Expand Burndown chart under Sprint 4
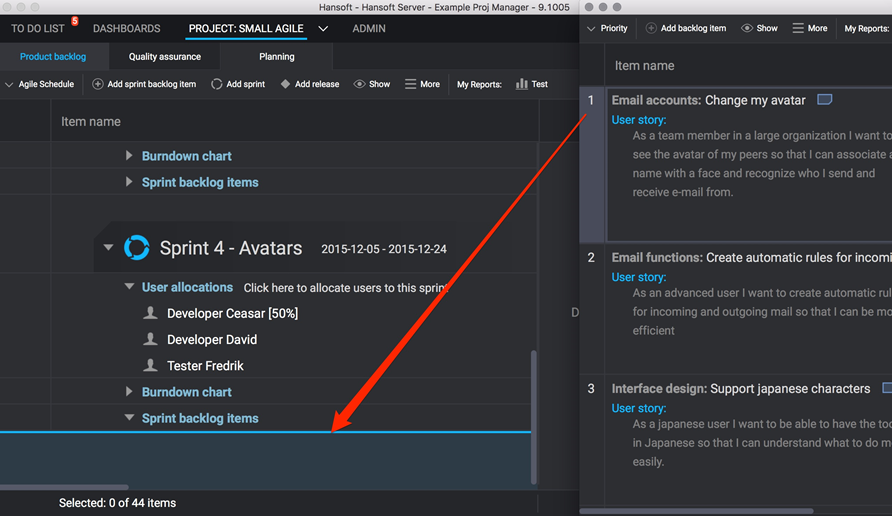 (x=129, y=392)
